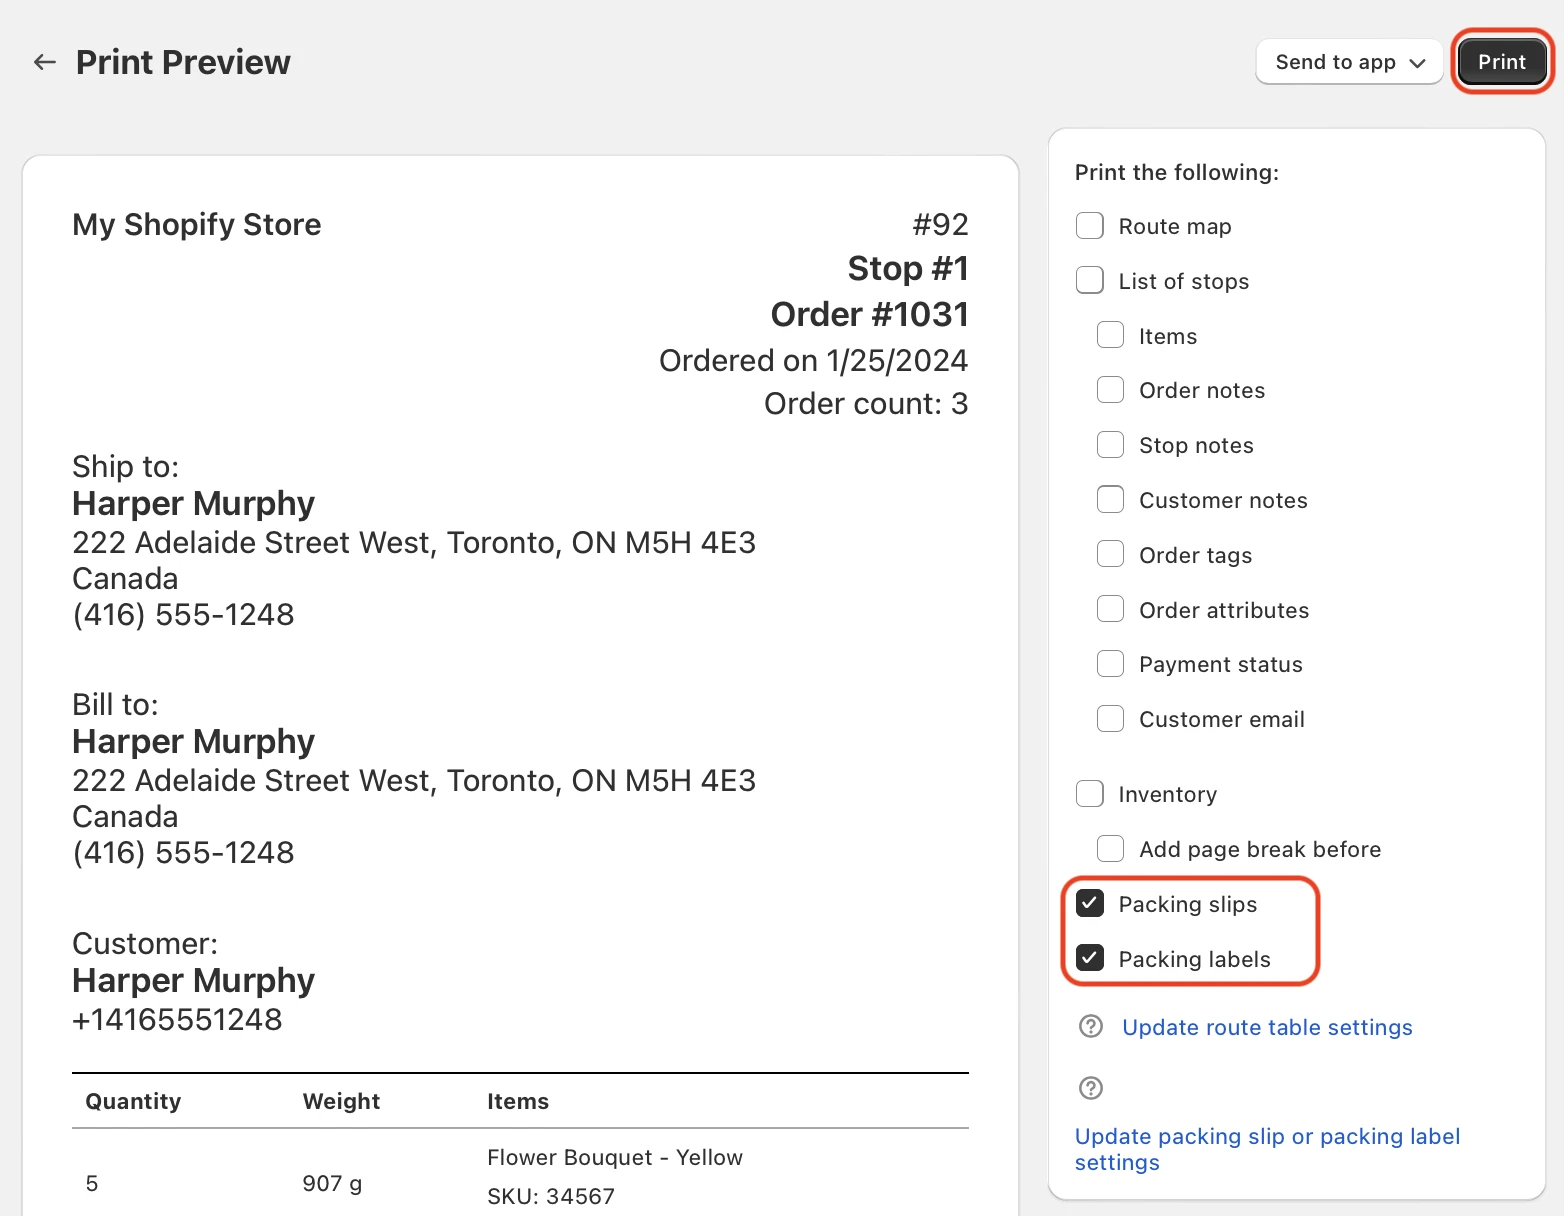Enable the Route map checkbox
The width and height of the screenshot is (1564, 1216).
pyautogui.click(x=1090, y=226)
